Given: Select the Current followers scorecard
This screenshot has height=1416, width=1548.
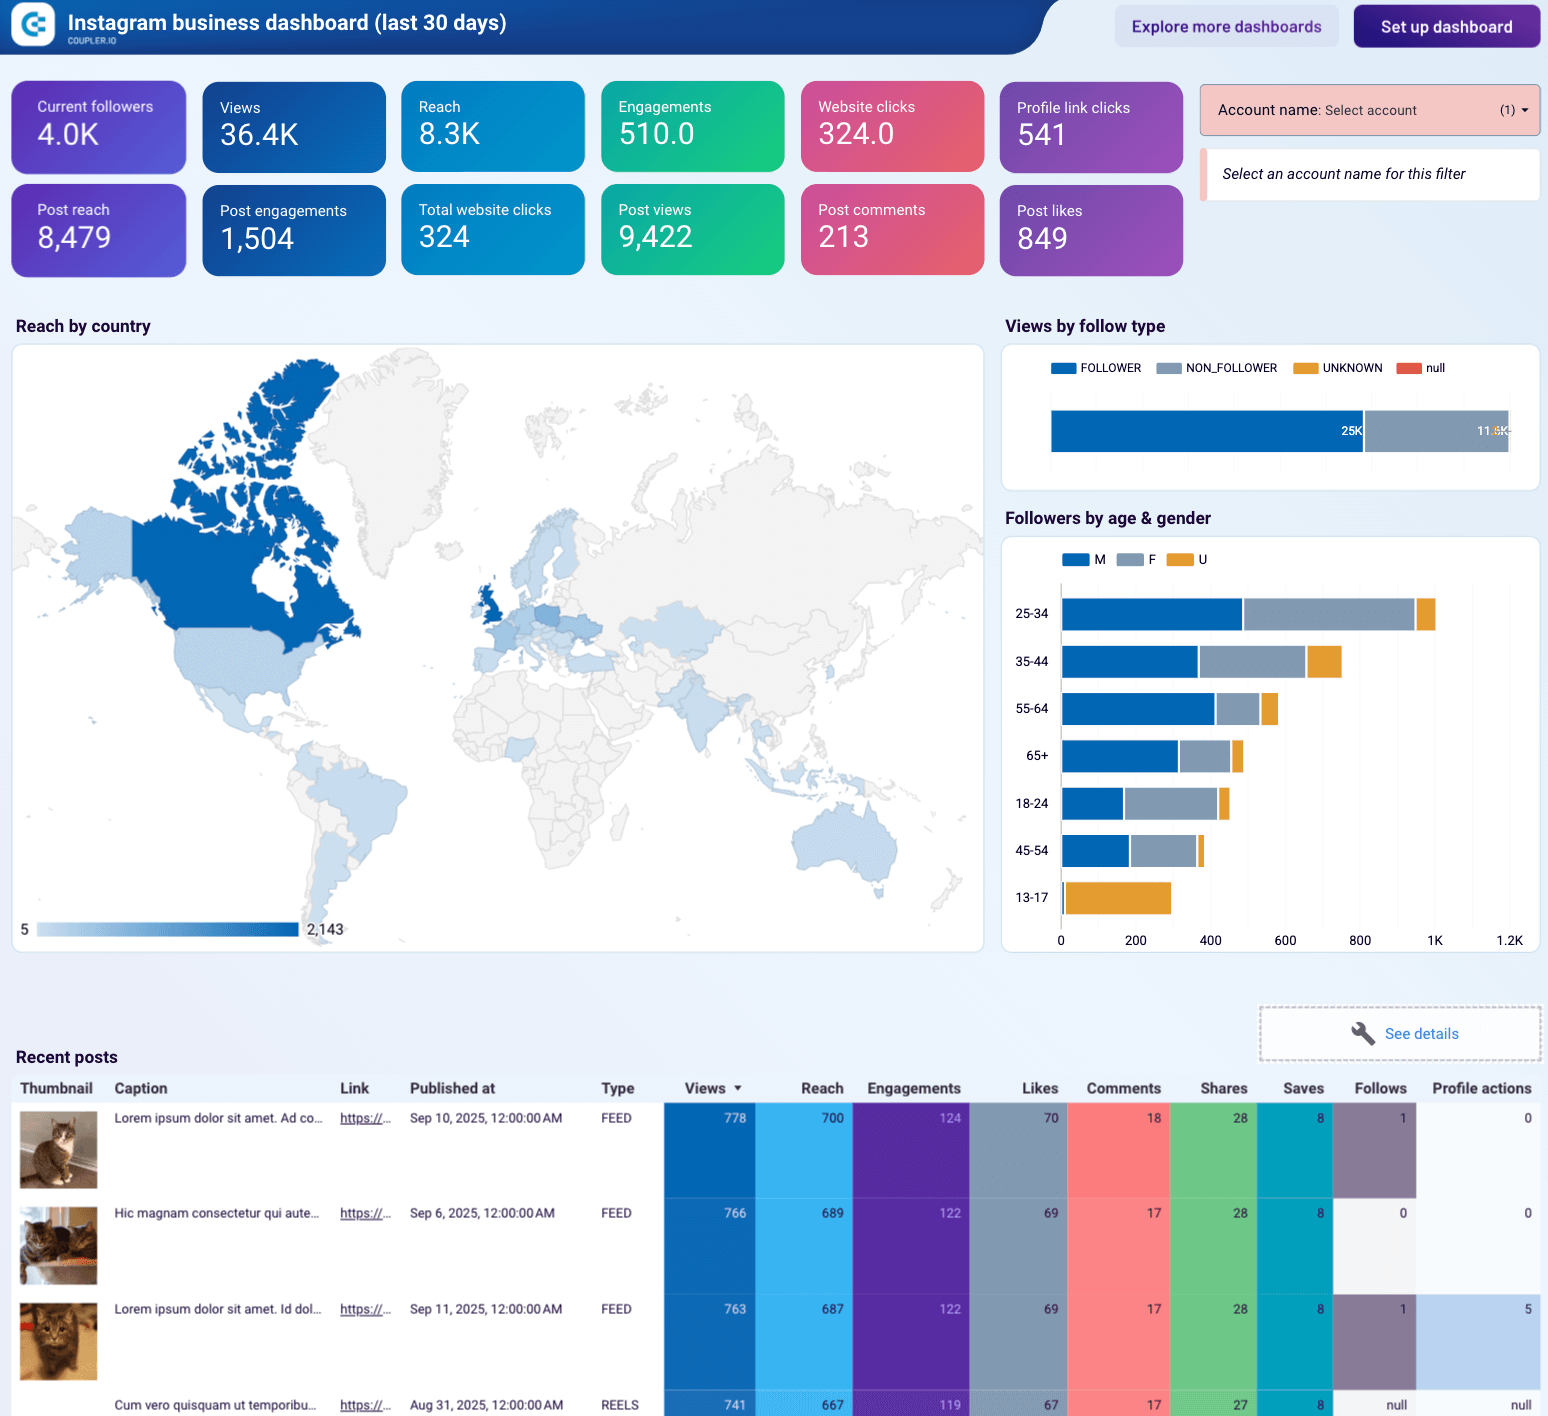Looking at the screenshot, I should point(98,127).
